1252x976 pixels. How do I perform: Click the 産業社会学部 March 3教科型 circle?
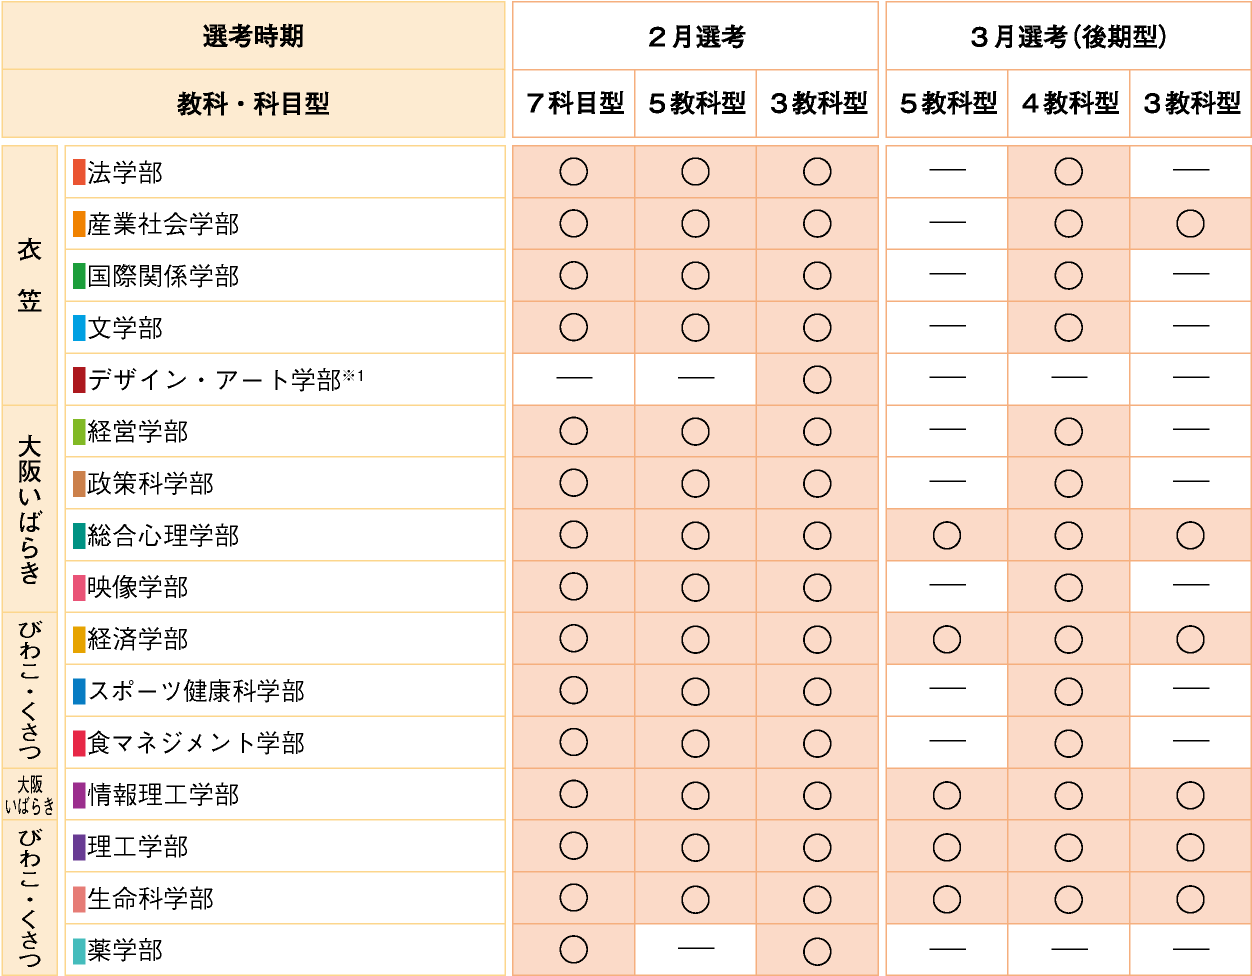(x=1190, y=224)
